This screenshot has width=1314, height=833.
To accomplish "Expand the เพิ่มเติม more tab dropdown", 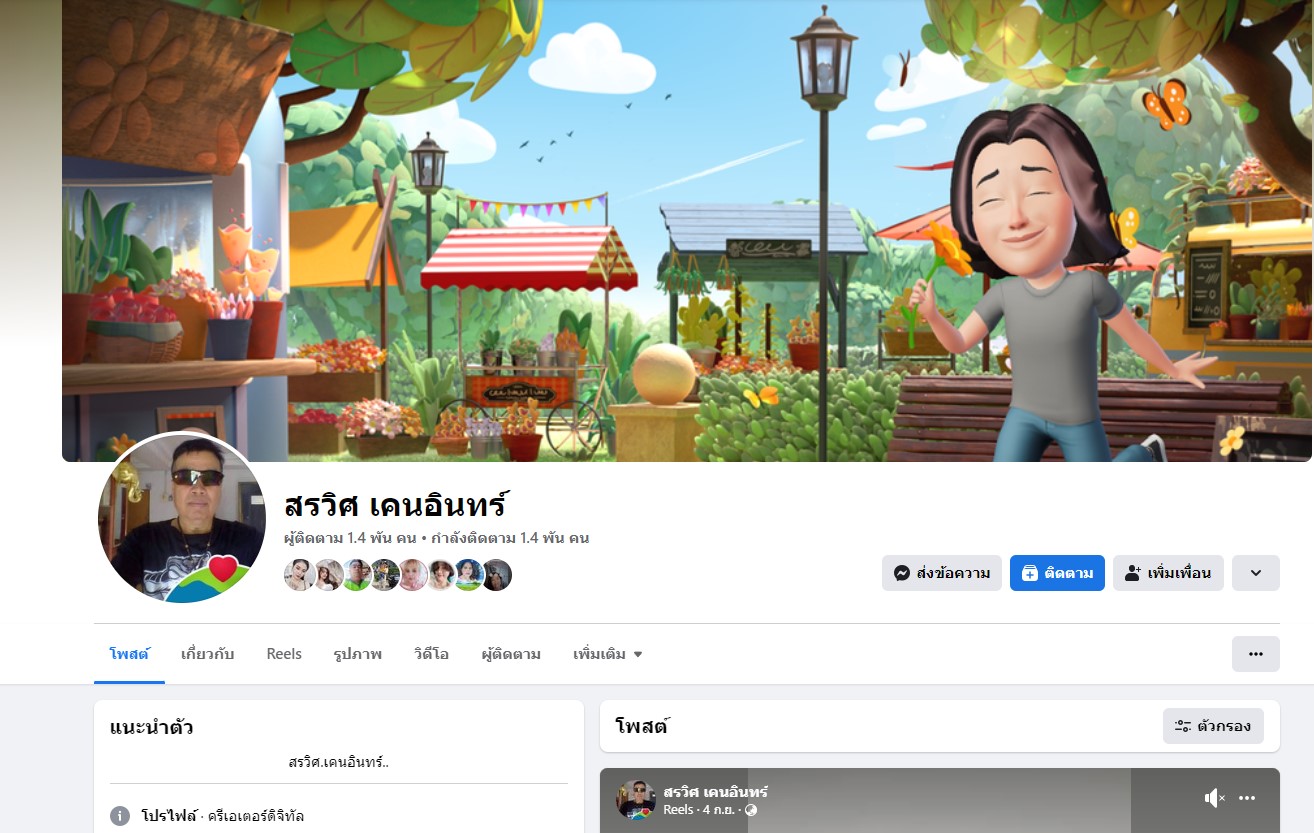I will [x=608, y=654].
